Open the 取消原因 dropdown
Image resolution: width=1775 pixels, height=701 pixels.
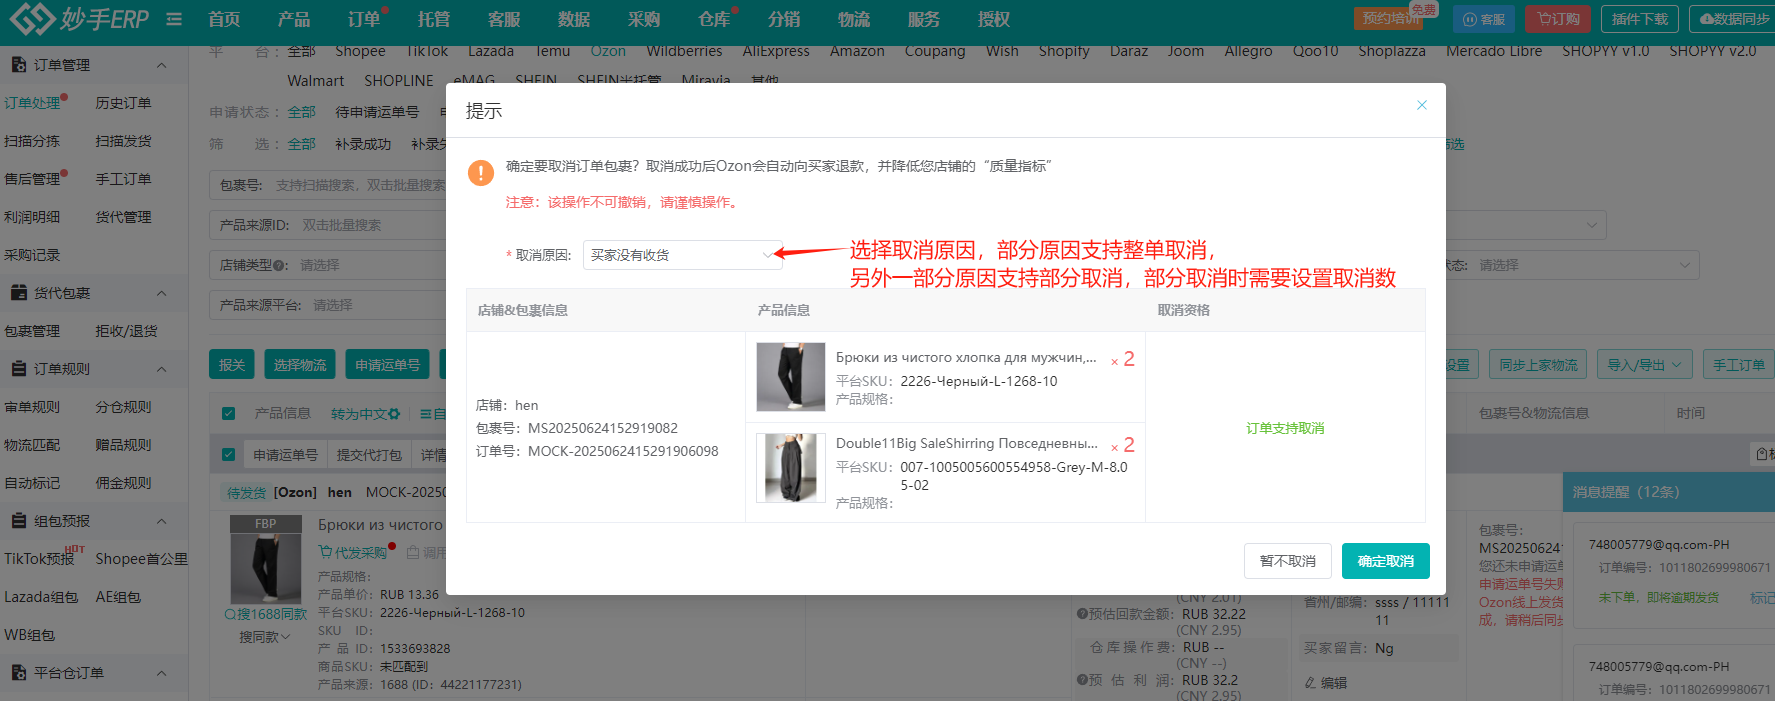[682, 255]
